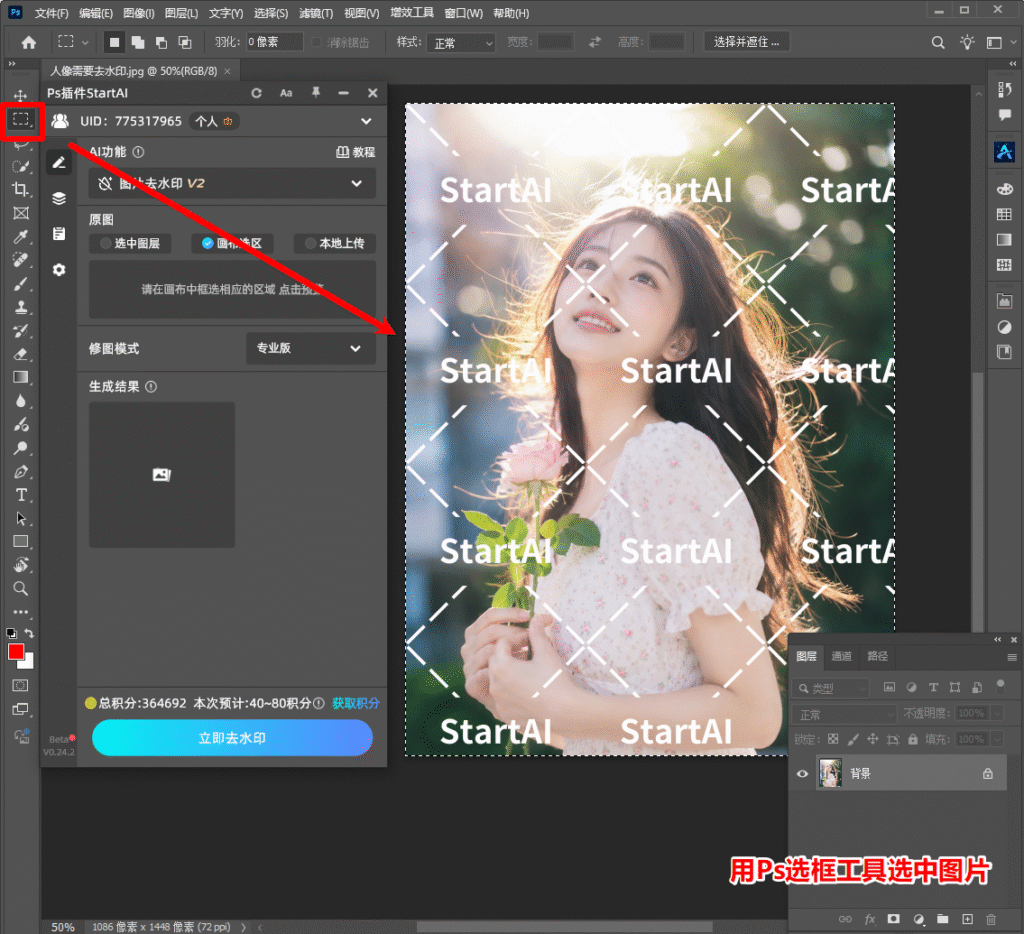Select the Frame tool

(21, 213)
